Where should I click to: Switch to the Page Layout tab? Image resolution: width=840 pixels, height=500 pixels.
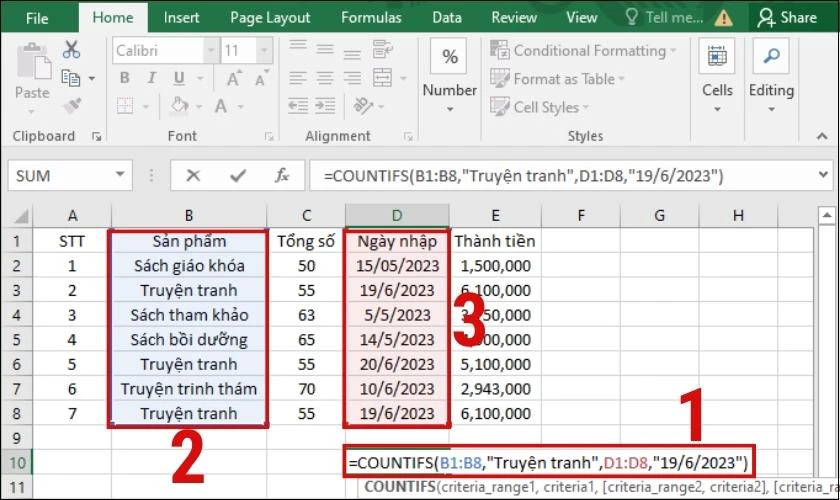point(270,18)
